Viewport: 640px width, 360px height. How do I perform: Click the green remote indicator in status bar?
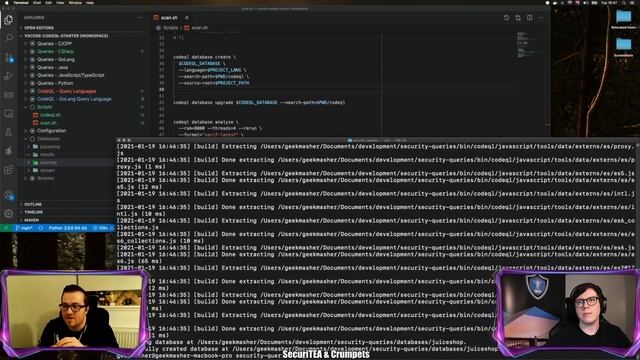6,228
